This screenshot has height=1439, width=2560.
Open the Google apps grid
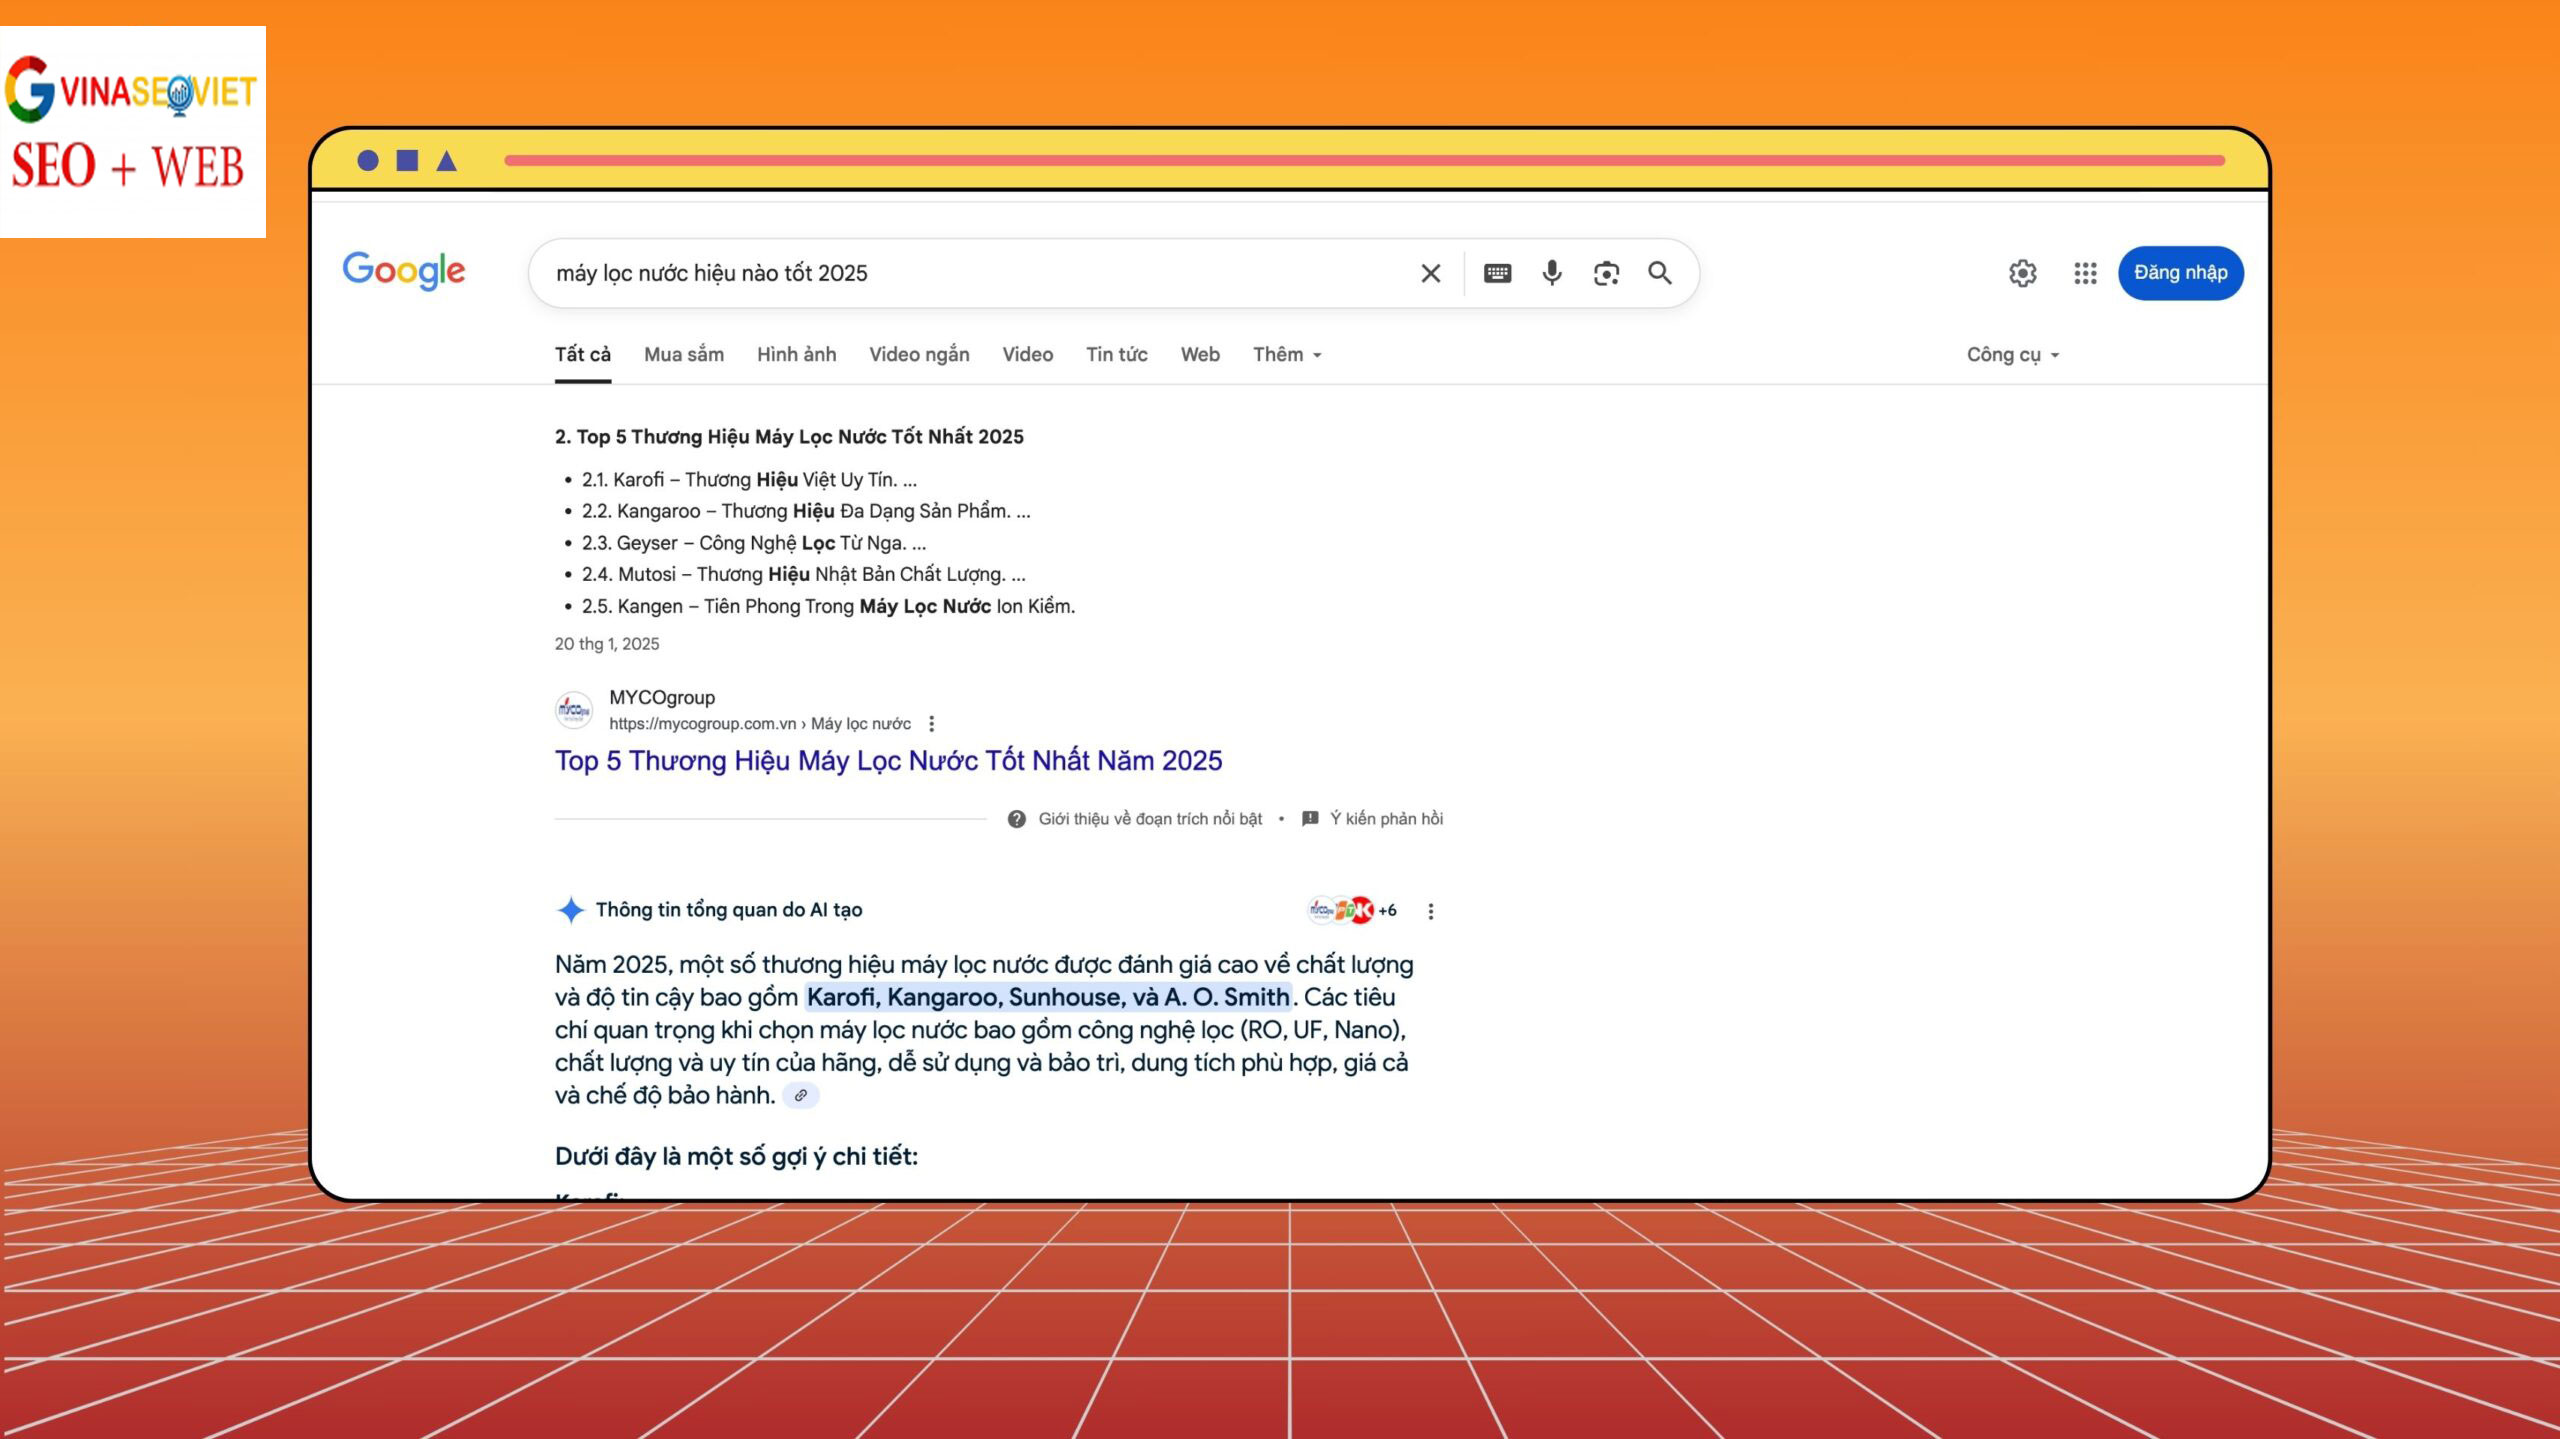[2085, 273]
